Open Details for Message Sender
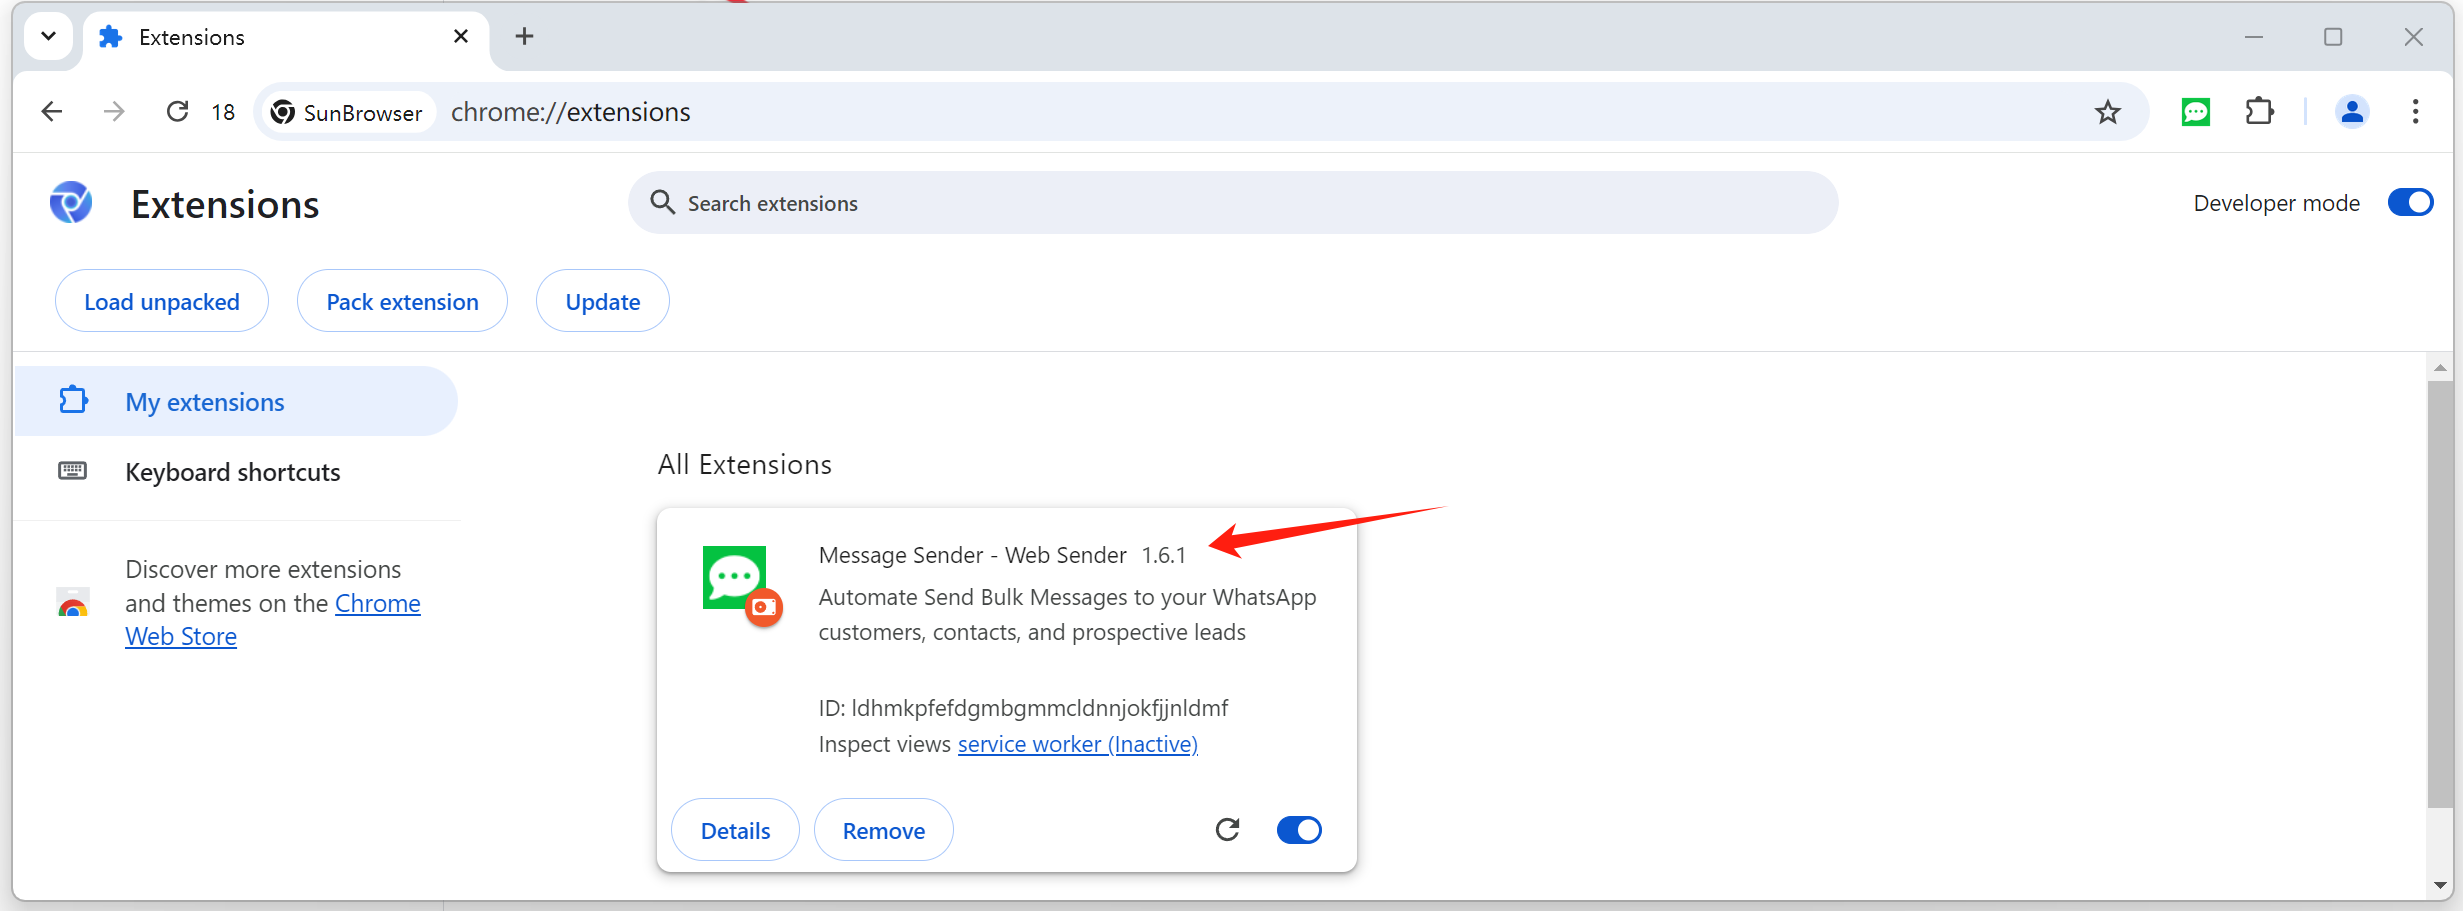 tap(735, 830)
